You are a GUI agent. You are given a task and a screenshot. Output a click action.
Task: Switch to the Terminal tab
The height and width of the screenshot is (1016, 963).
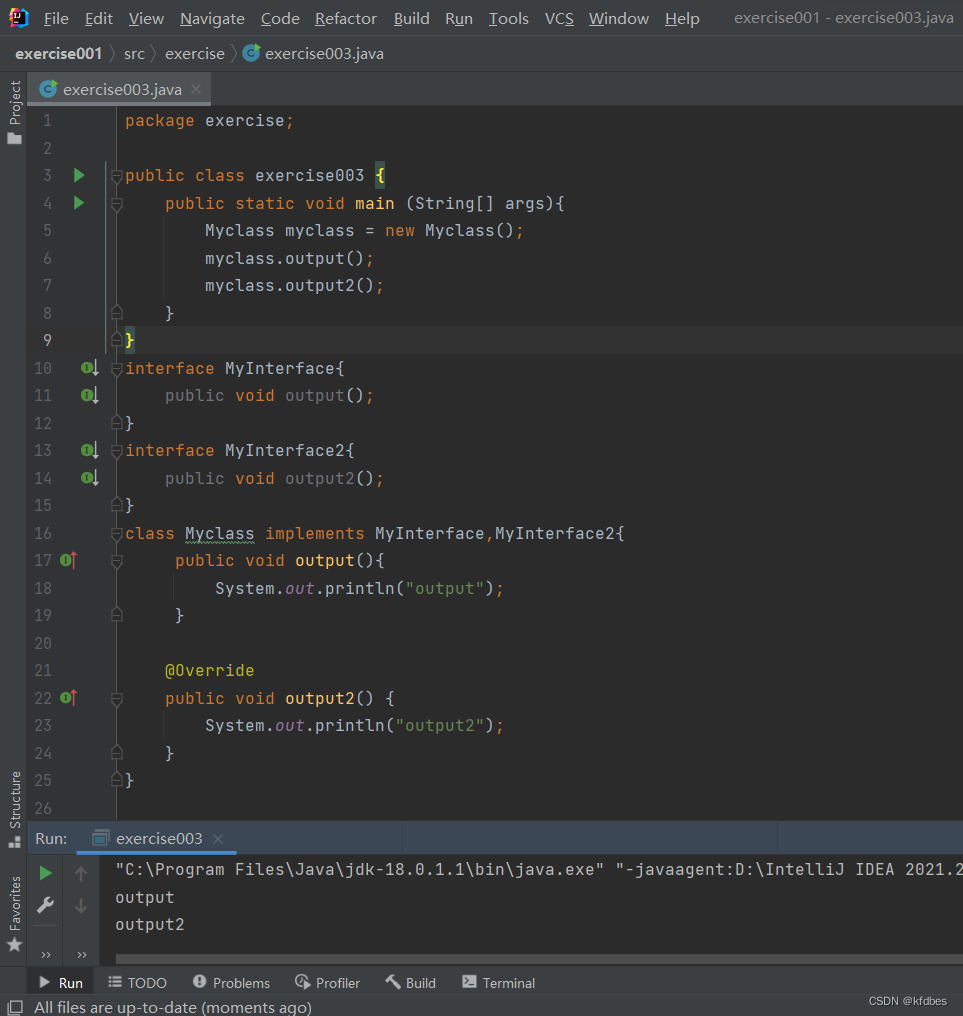(x=498, y=983)
